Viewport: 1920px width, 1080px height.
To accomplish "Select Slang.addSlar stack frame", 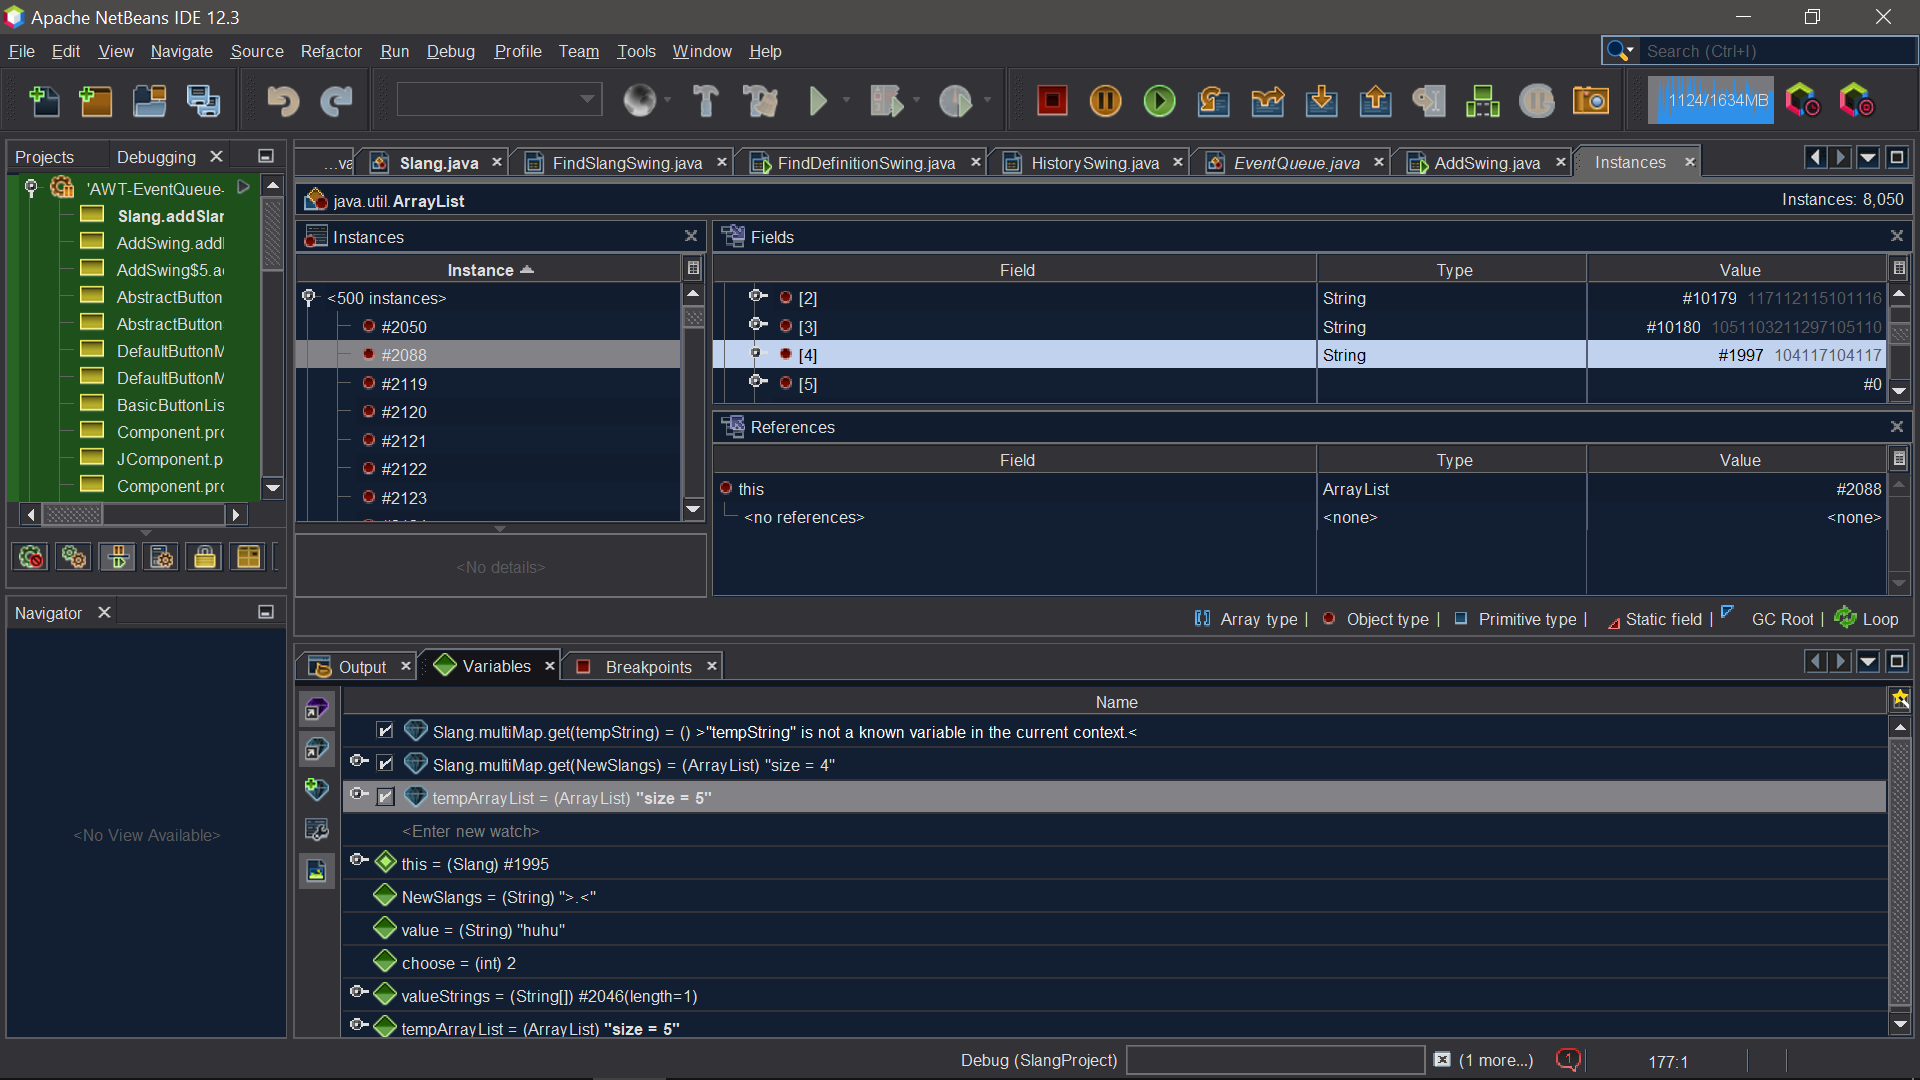I will 170,216.
